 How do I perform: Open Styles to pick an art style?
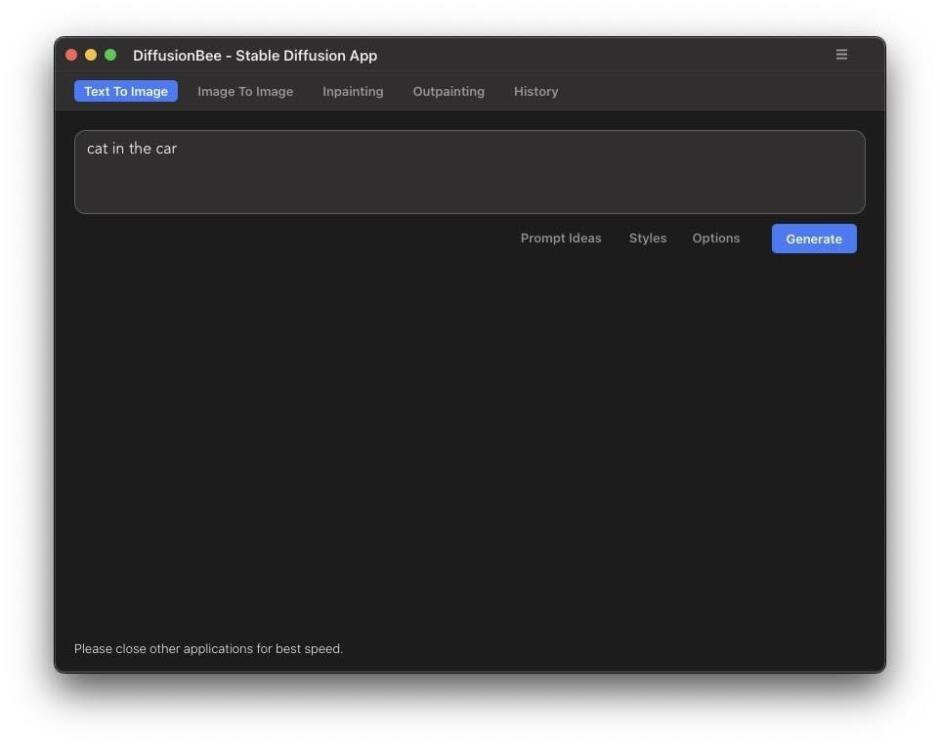(647, 238)
